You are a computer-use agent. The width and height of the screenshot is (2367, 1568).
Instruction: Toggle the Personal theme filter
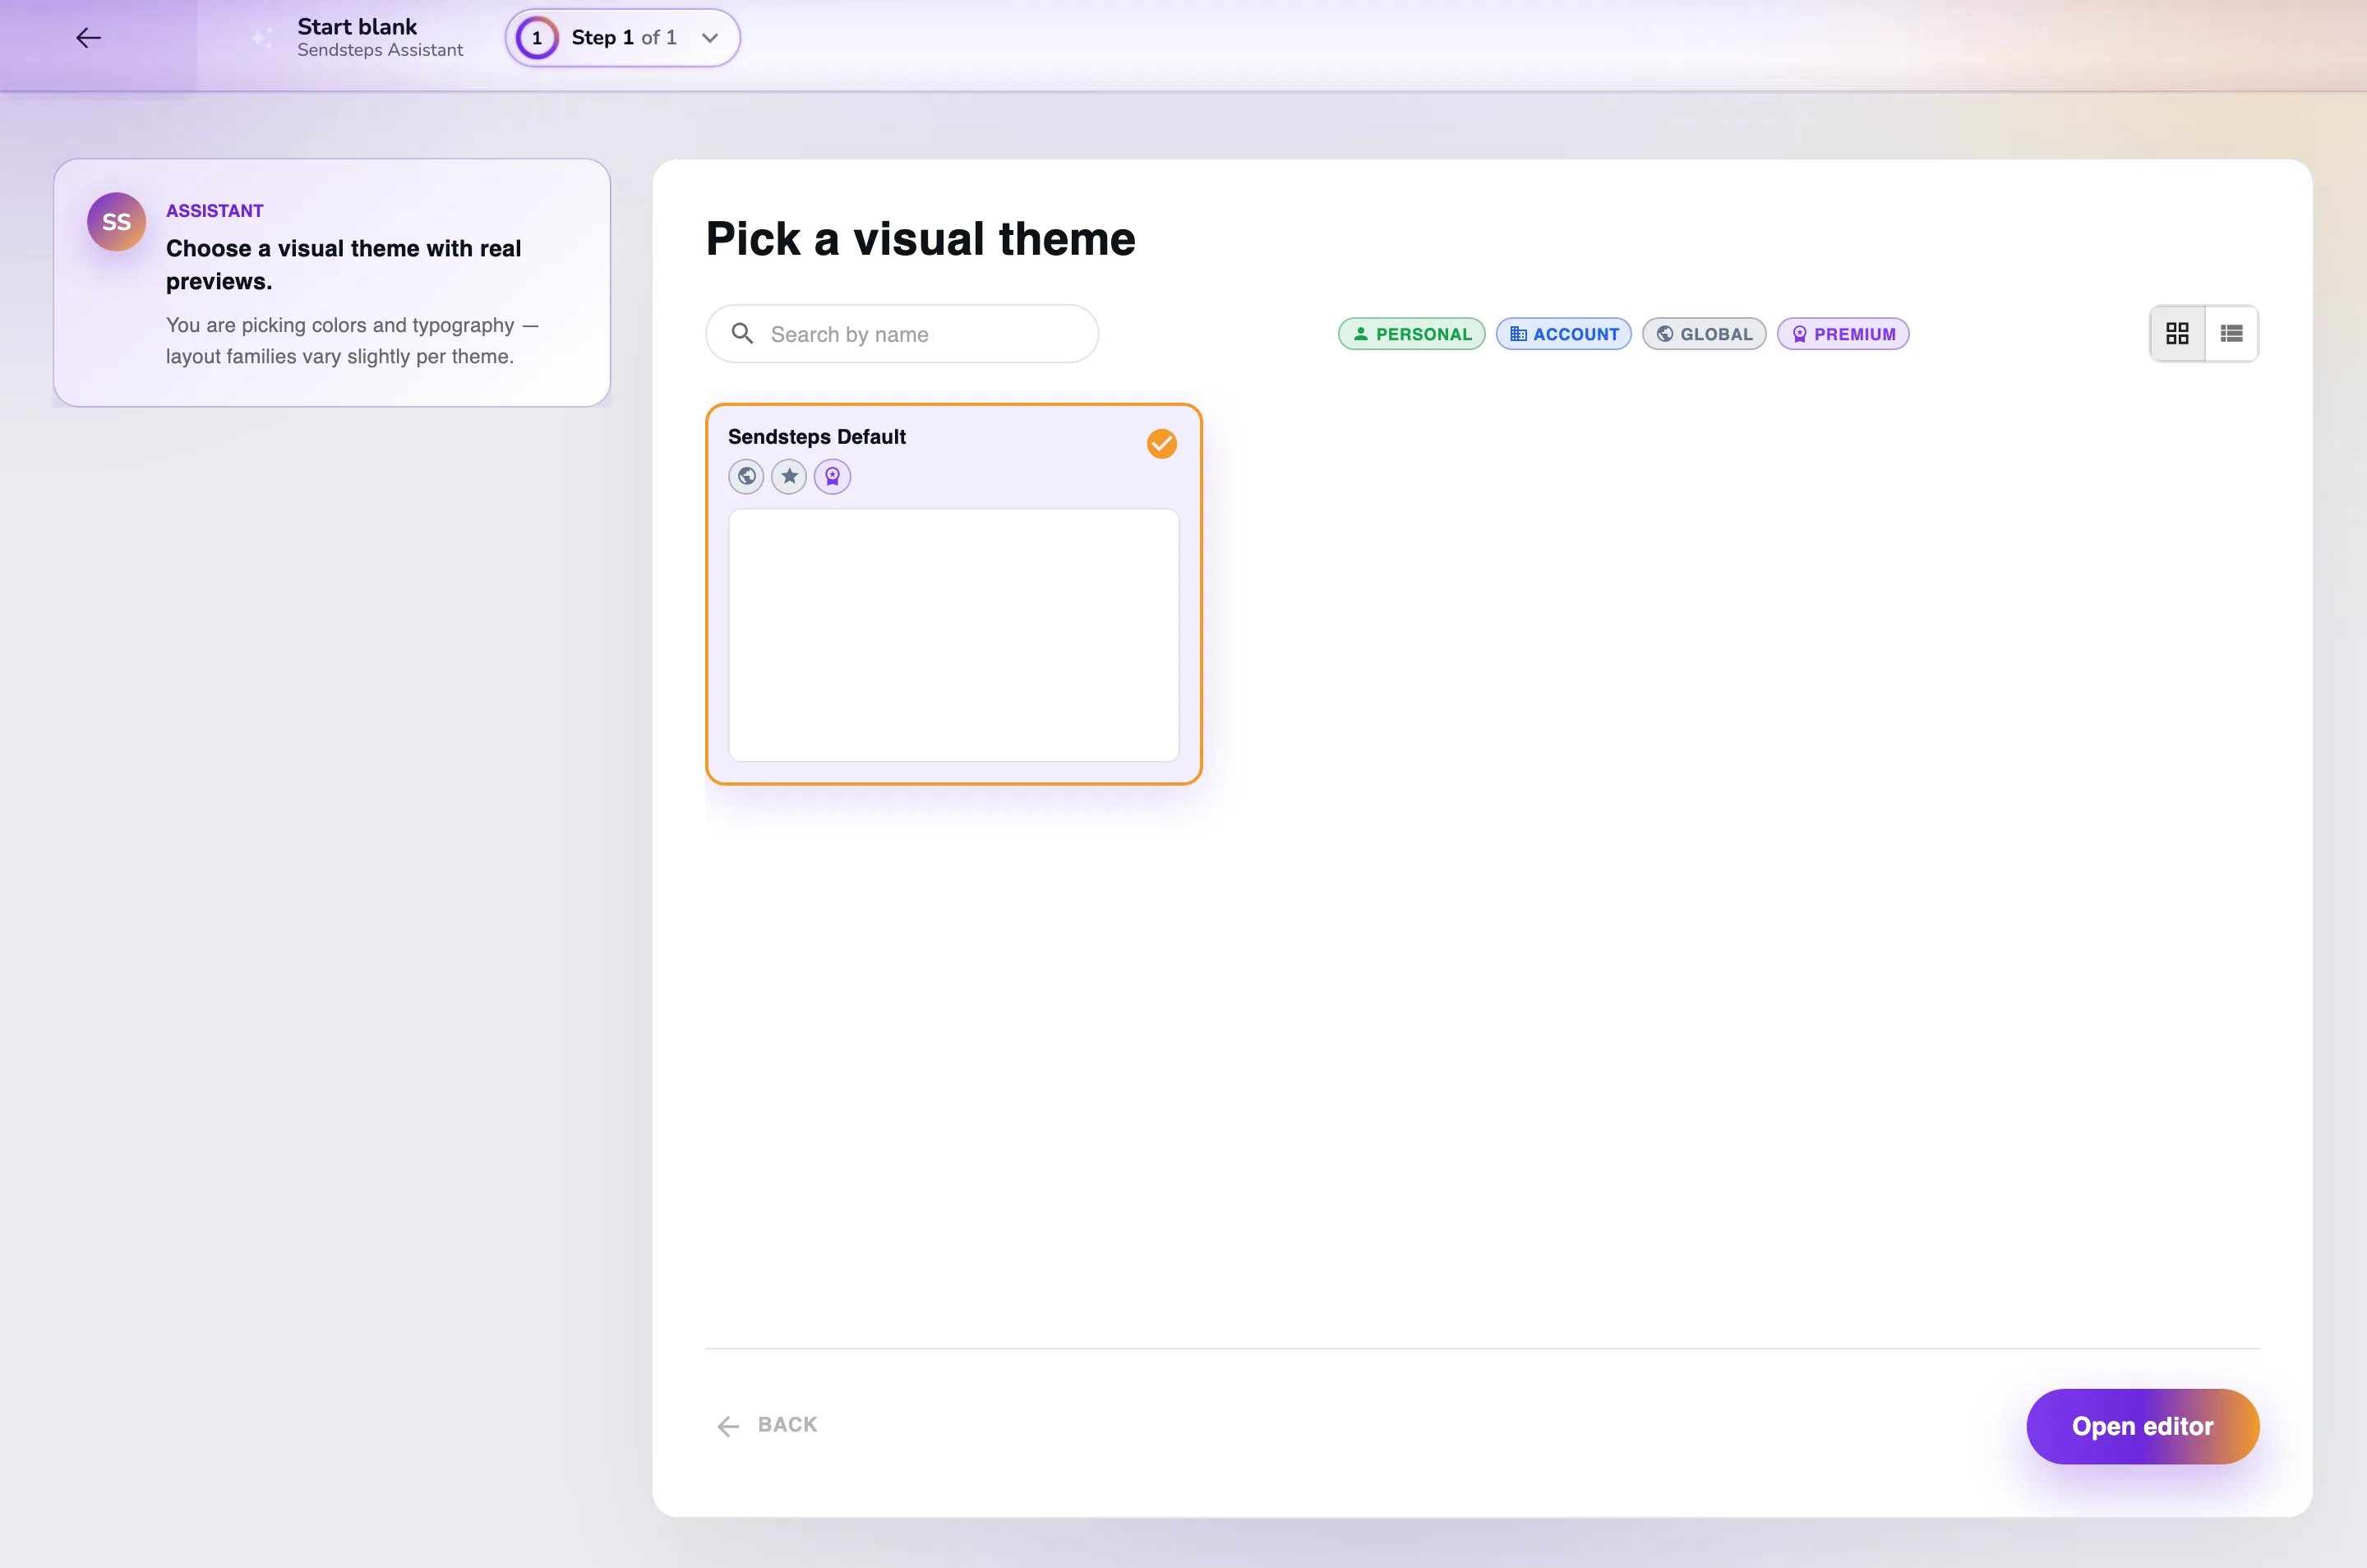(x=1411, y=334)
